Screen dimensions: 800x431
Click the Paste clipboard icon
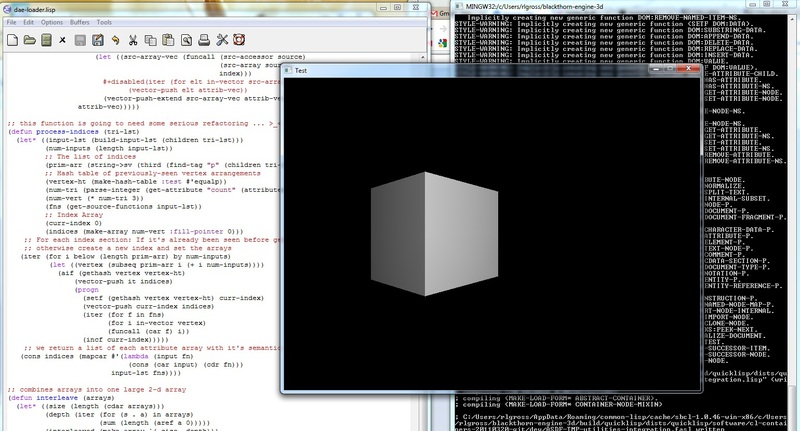coord(168,40)
